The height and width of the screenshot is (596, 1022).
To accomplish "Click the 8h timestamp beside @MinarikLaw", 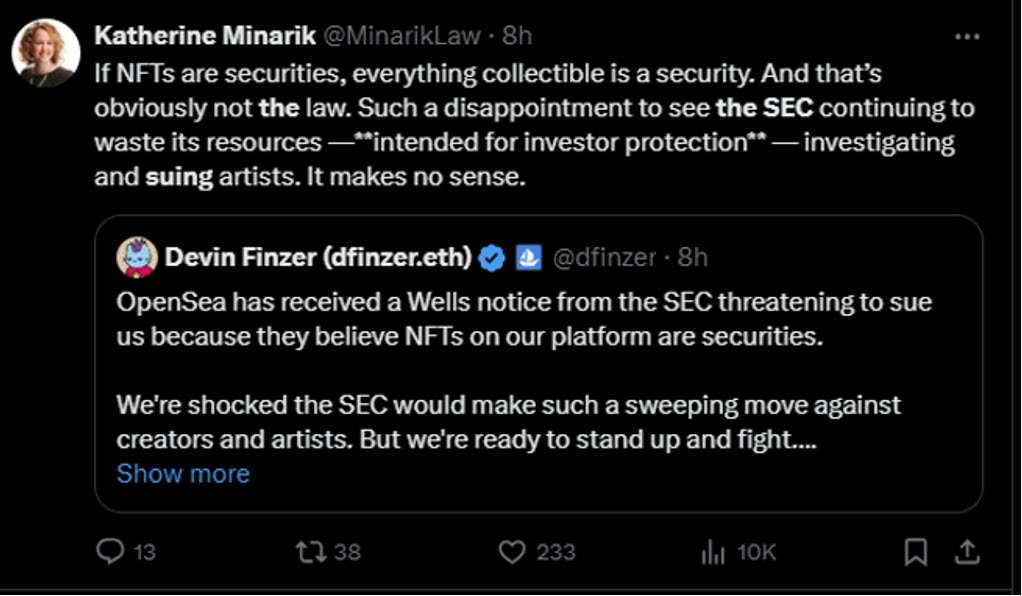I will pos(517,36).
